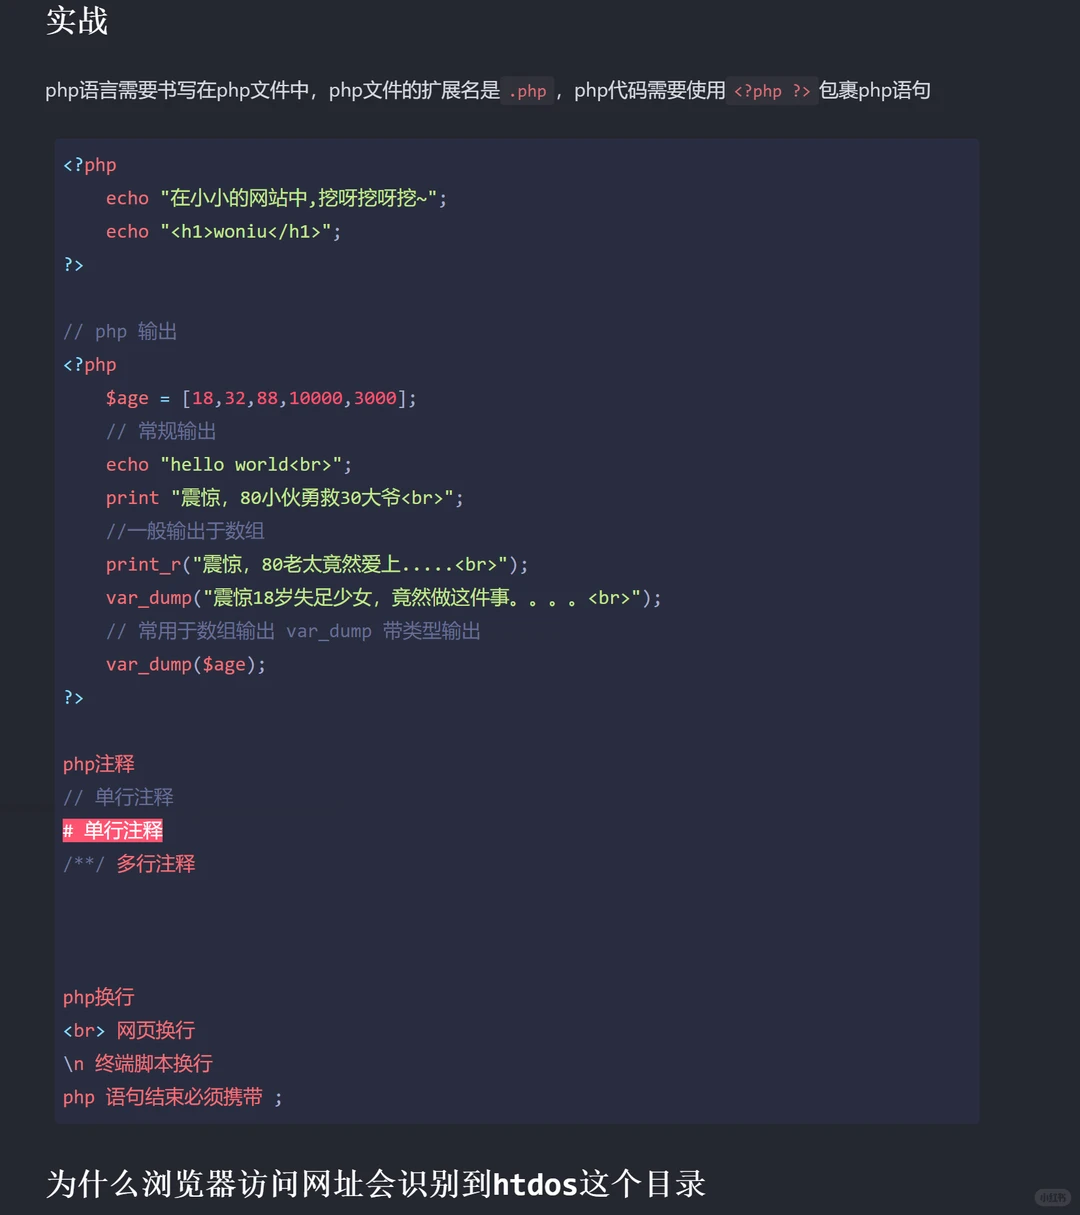This screenshot has height=1215, width=1080.
Task: Click the heading 为什么浏览器访问网址会识别到htdos这个目录
Action: coord(376,1184)
